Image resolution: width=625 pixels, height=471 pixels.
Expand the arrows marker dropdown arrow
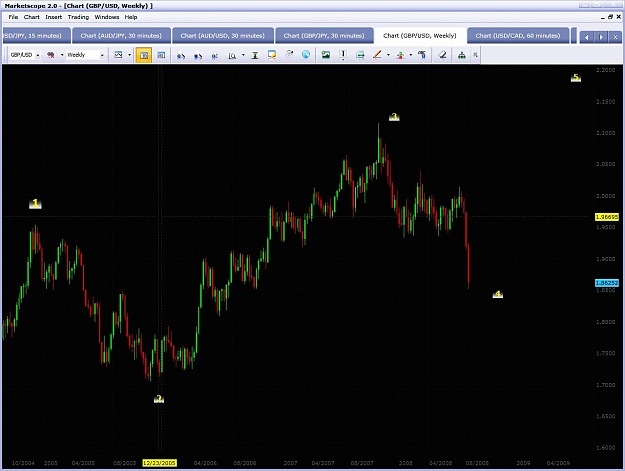[411, 55]
